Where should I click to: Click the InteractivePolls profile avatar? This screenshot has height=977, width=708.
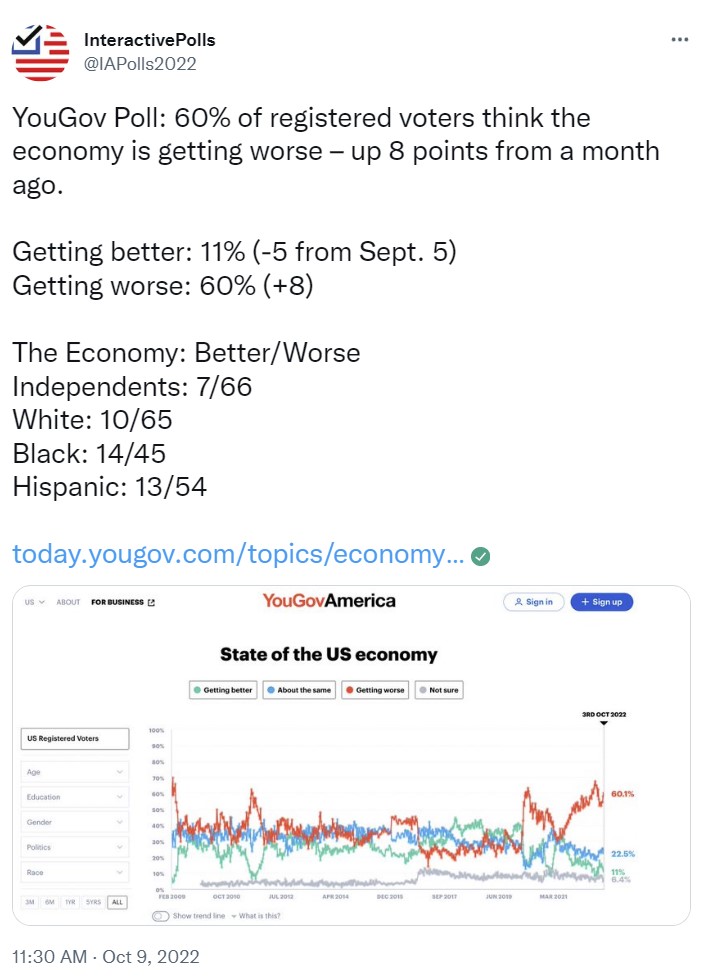[x=41, y=52]
